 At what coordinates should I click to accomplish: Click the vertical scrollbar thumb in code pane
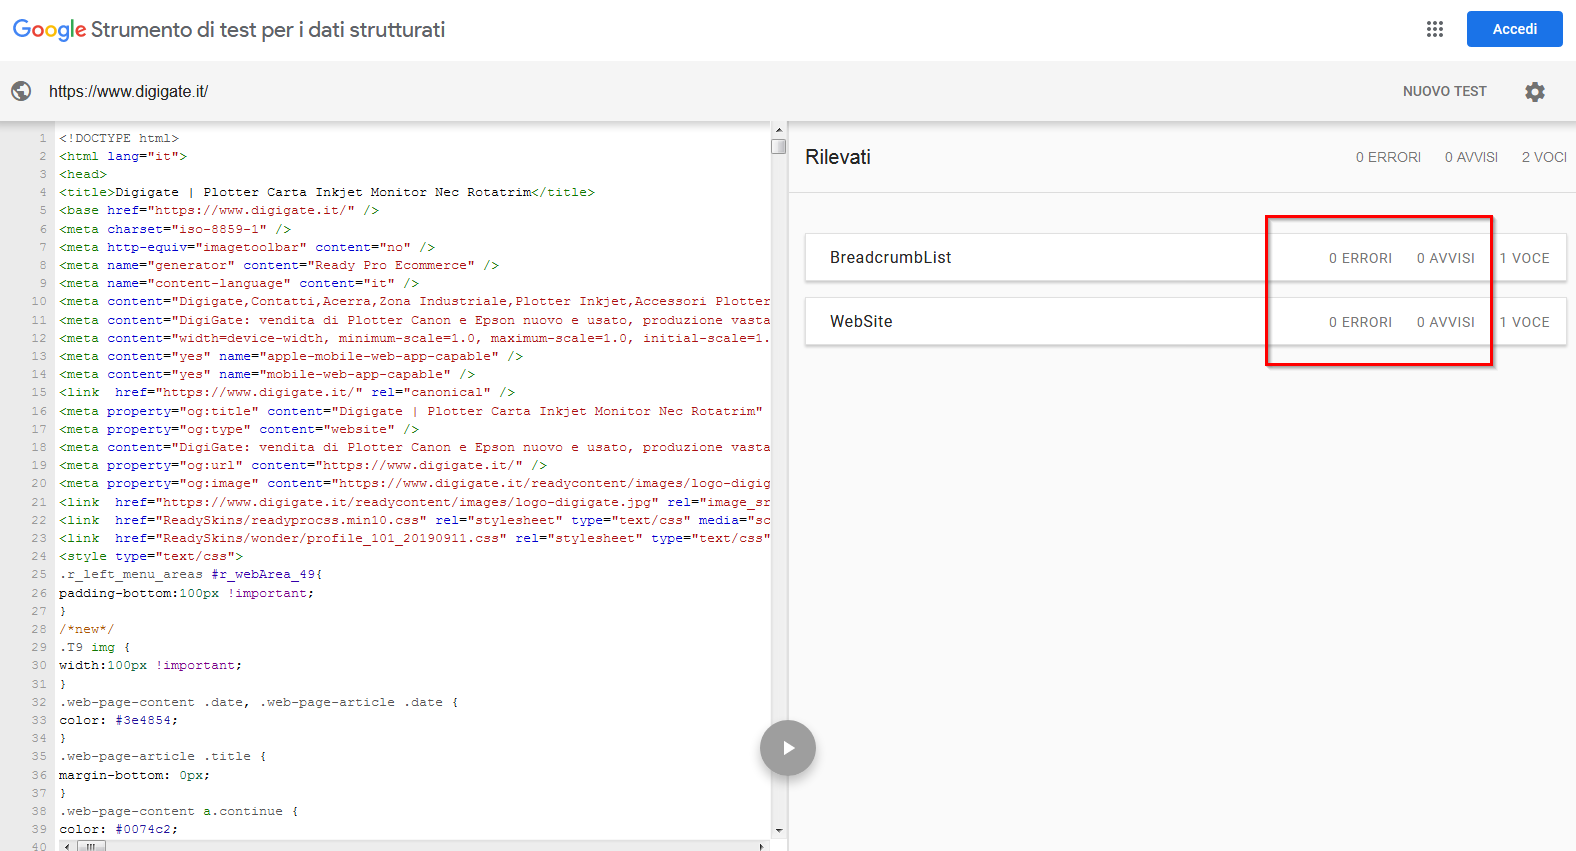pos(779,146)
